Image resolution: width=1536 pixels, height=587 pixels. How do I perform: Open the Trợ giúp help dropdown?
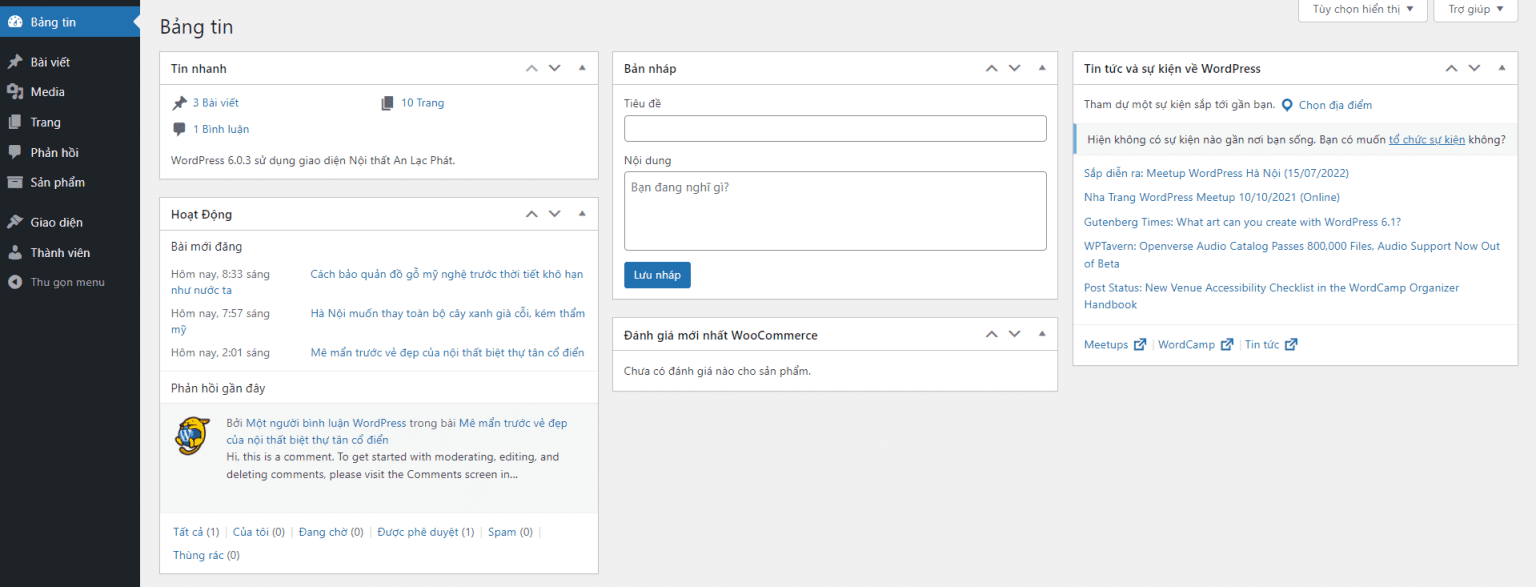click(x=1476, y=9)
